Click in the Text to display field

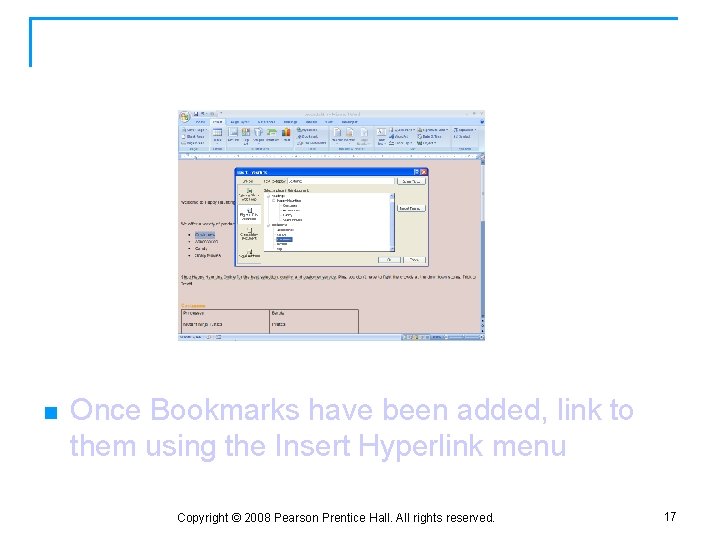pyautogui.click(x=341, y=181)
